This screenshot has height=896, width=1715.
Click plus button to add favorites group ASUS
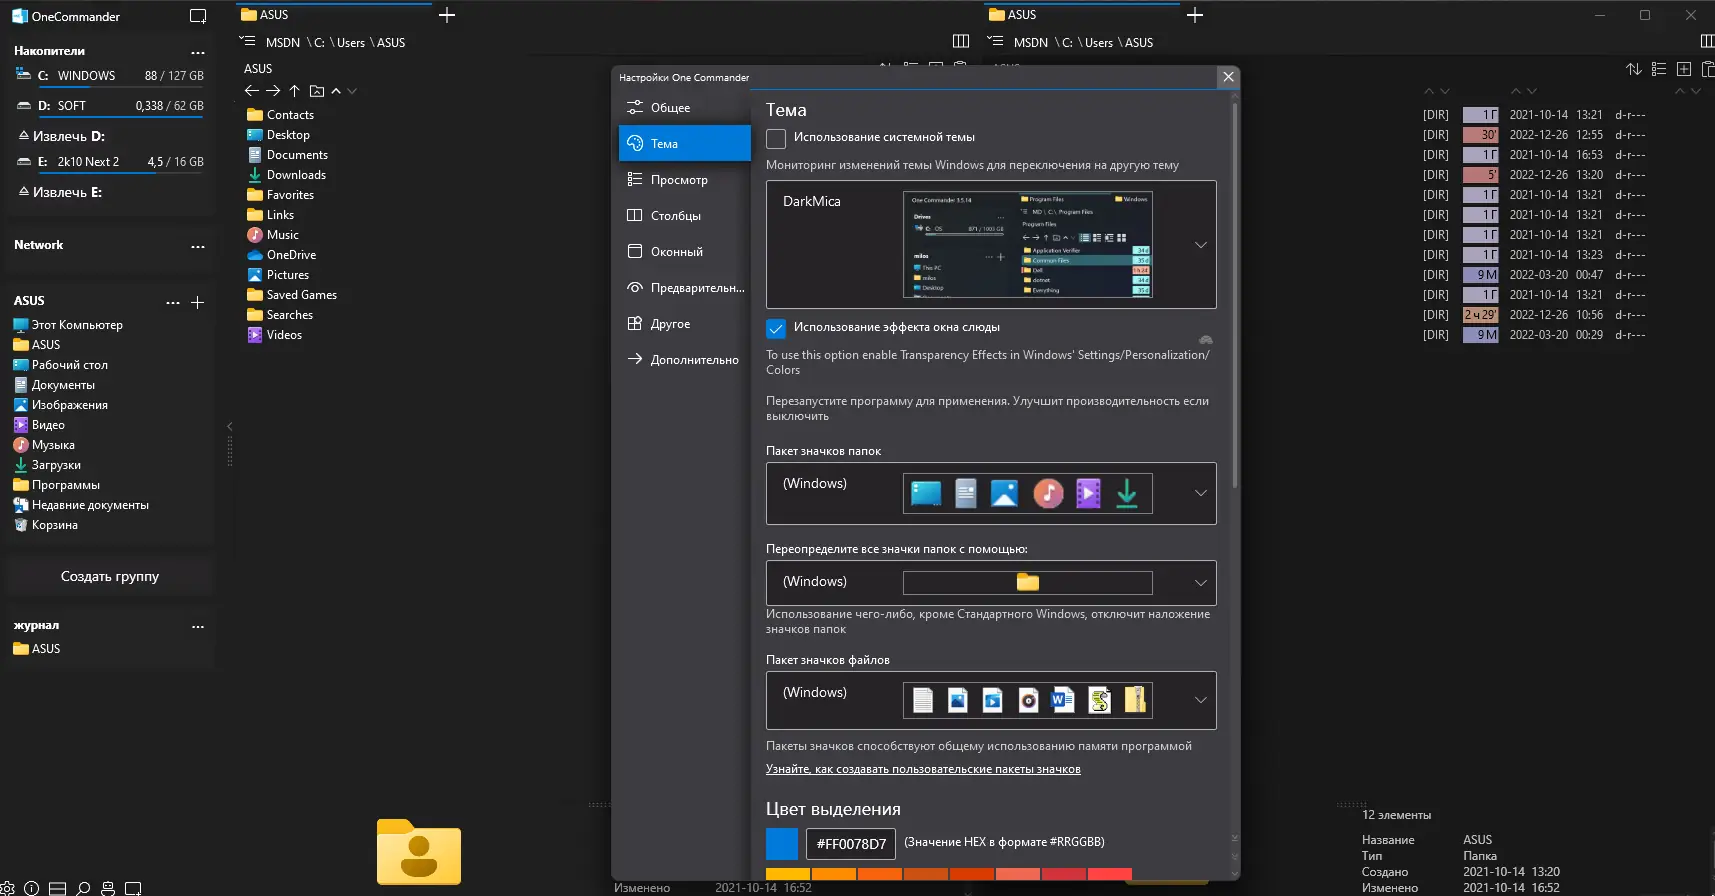198,302
